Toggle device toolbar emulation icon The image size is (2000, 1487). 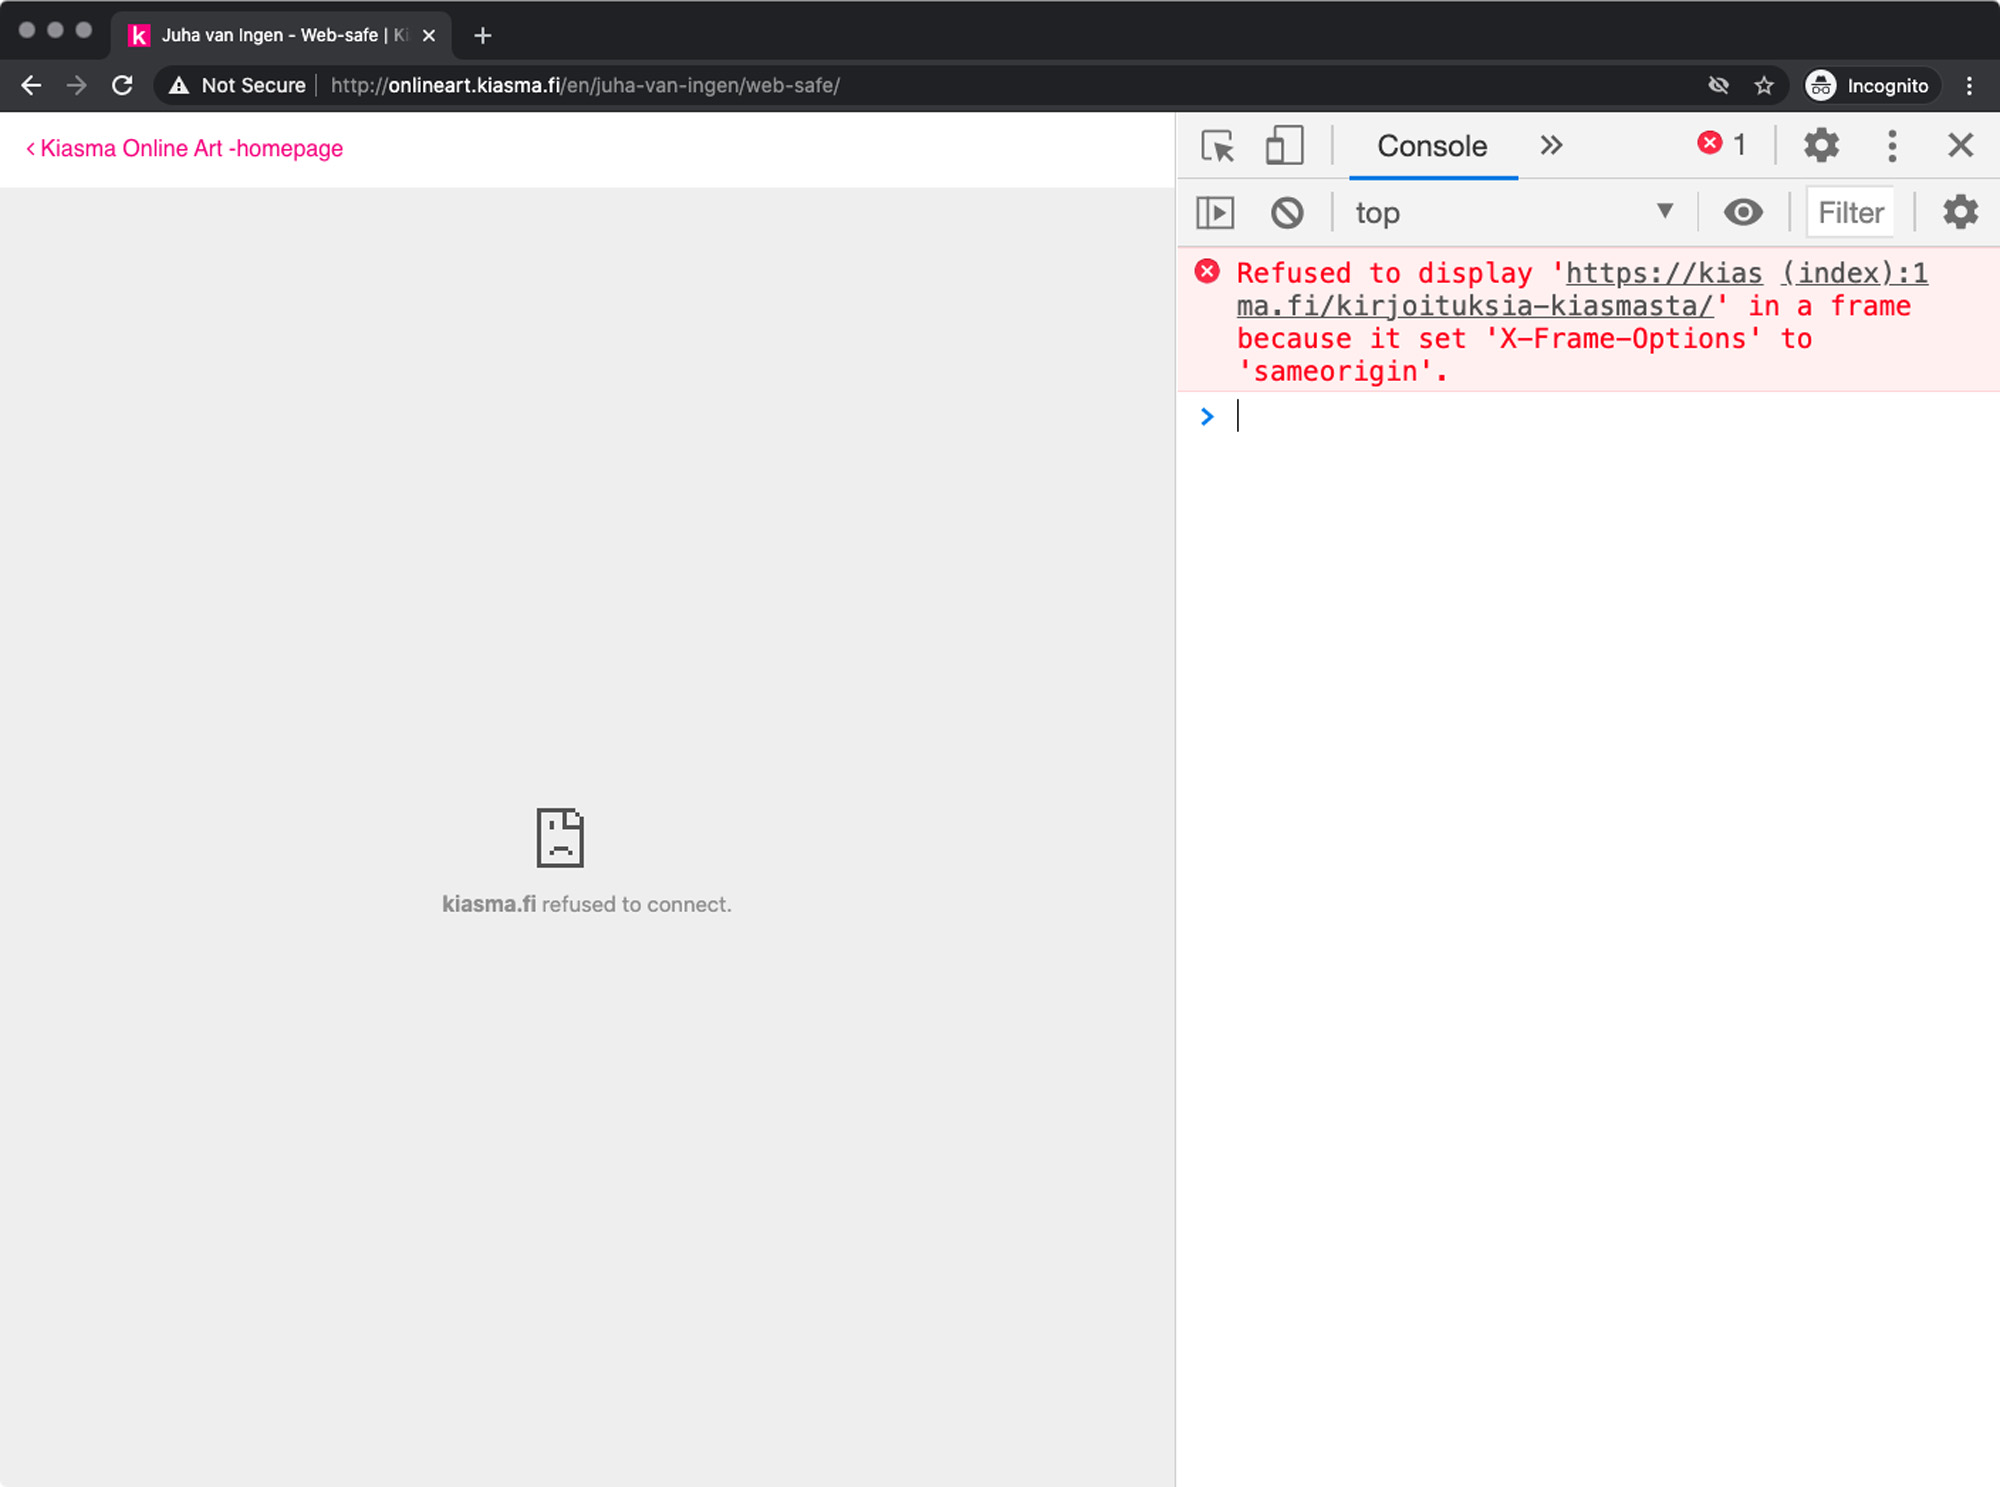coord(1284,146)
